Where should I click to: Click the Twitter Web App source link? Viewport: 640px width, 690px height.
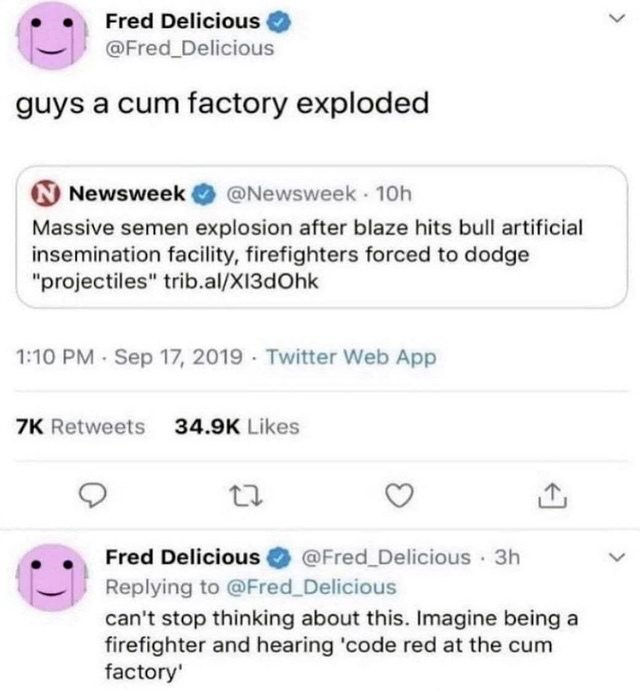(351, 357)
